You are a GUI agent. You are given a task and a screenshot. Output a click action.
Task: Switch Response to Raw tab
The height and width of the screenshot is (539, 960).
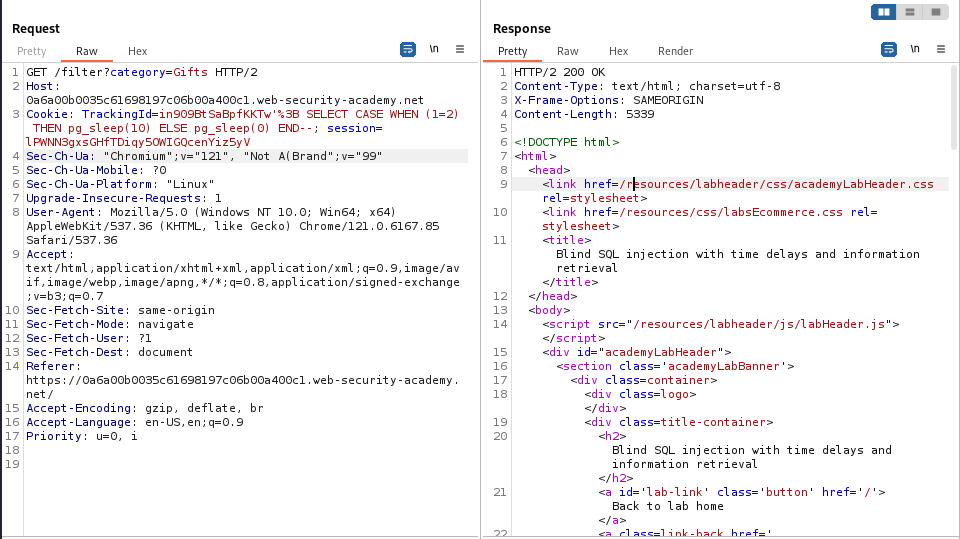[x=568, y=51]
